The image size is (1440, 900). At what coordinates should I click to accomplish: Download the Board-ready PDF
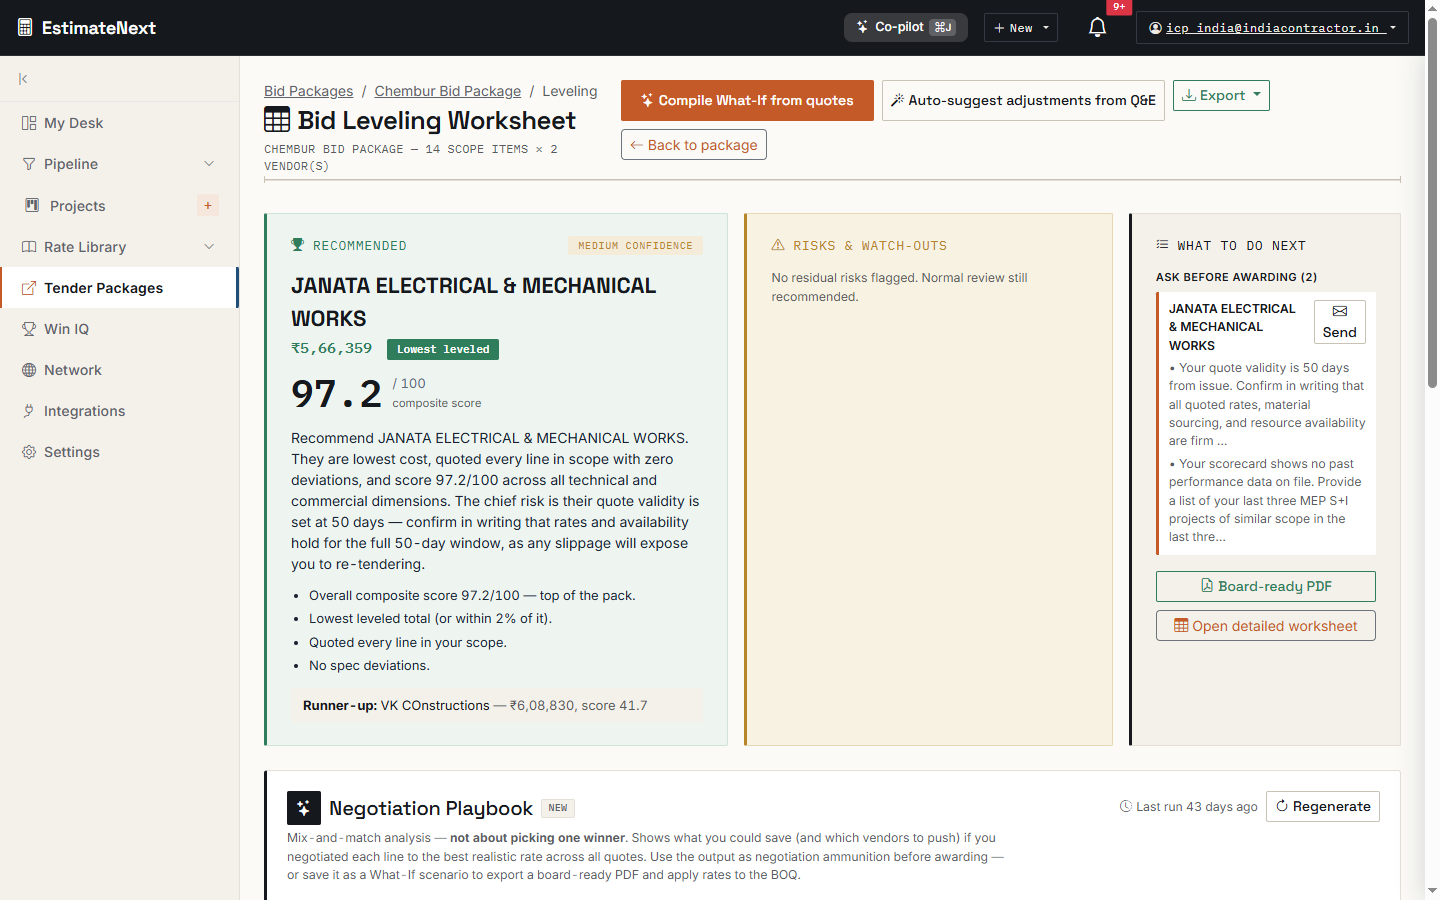pos(1266,586)
